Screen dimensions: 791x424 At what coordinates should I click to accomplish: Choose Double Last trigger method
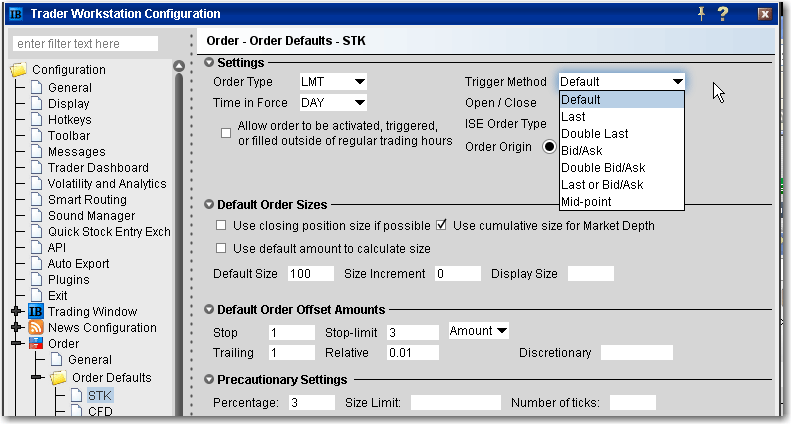coord(622,134)
